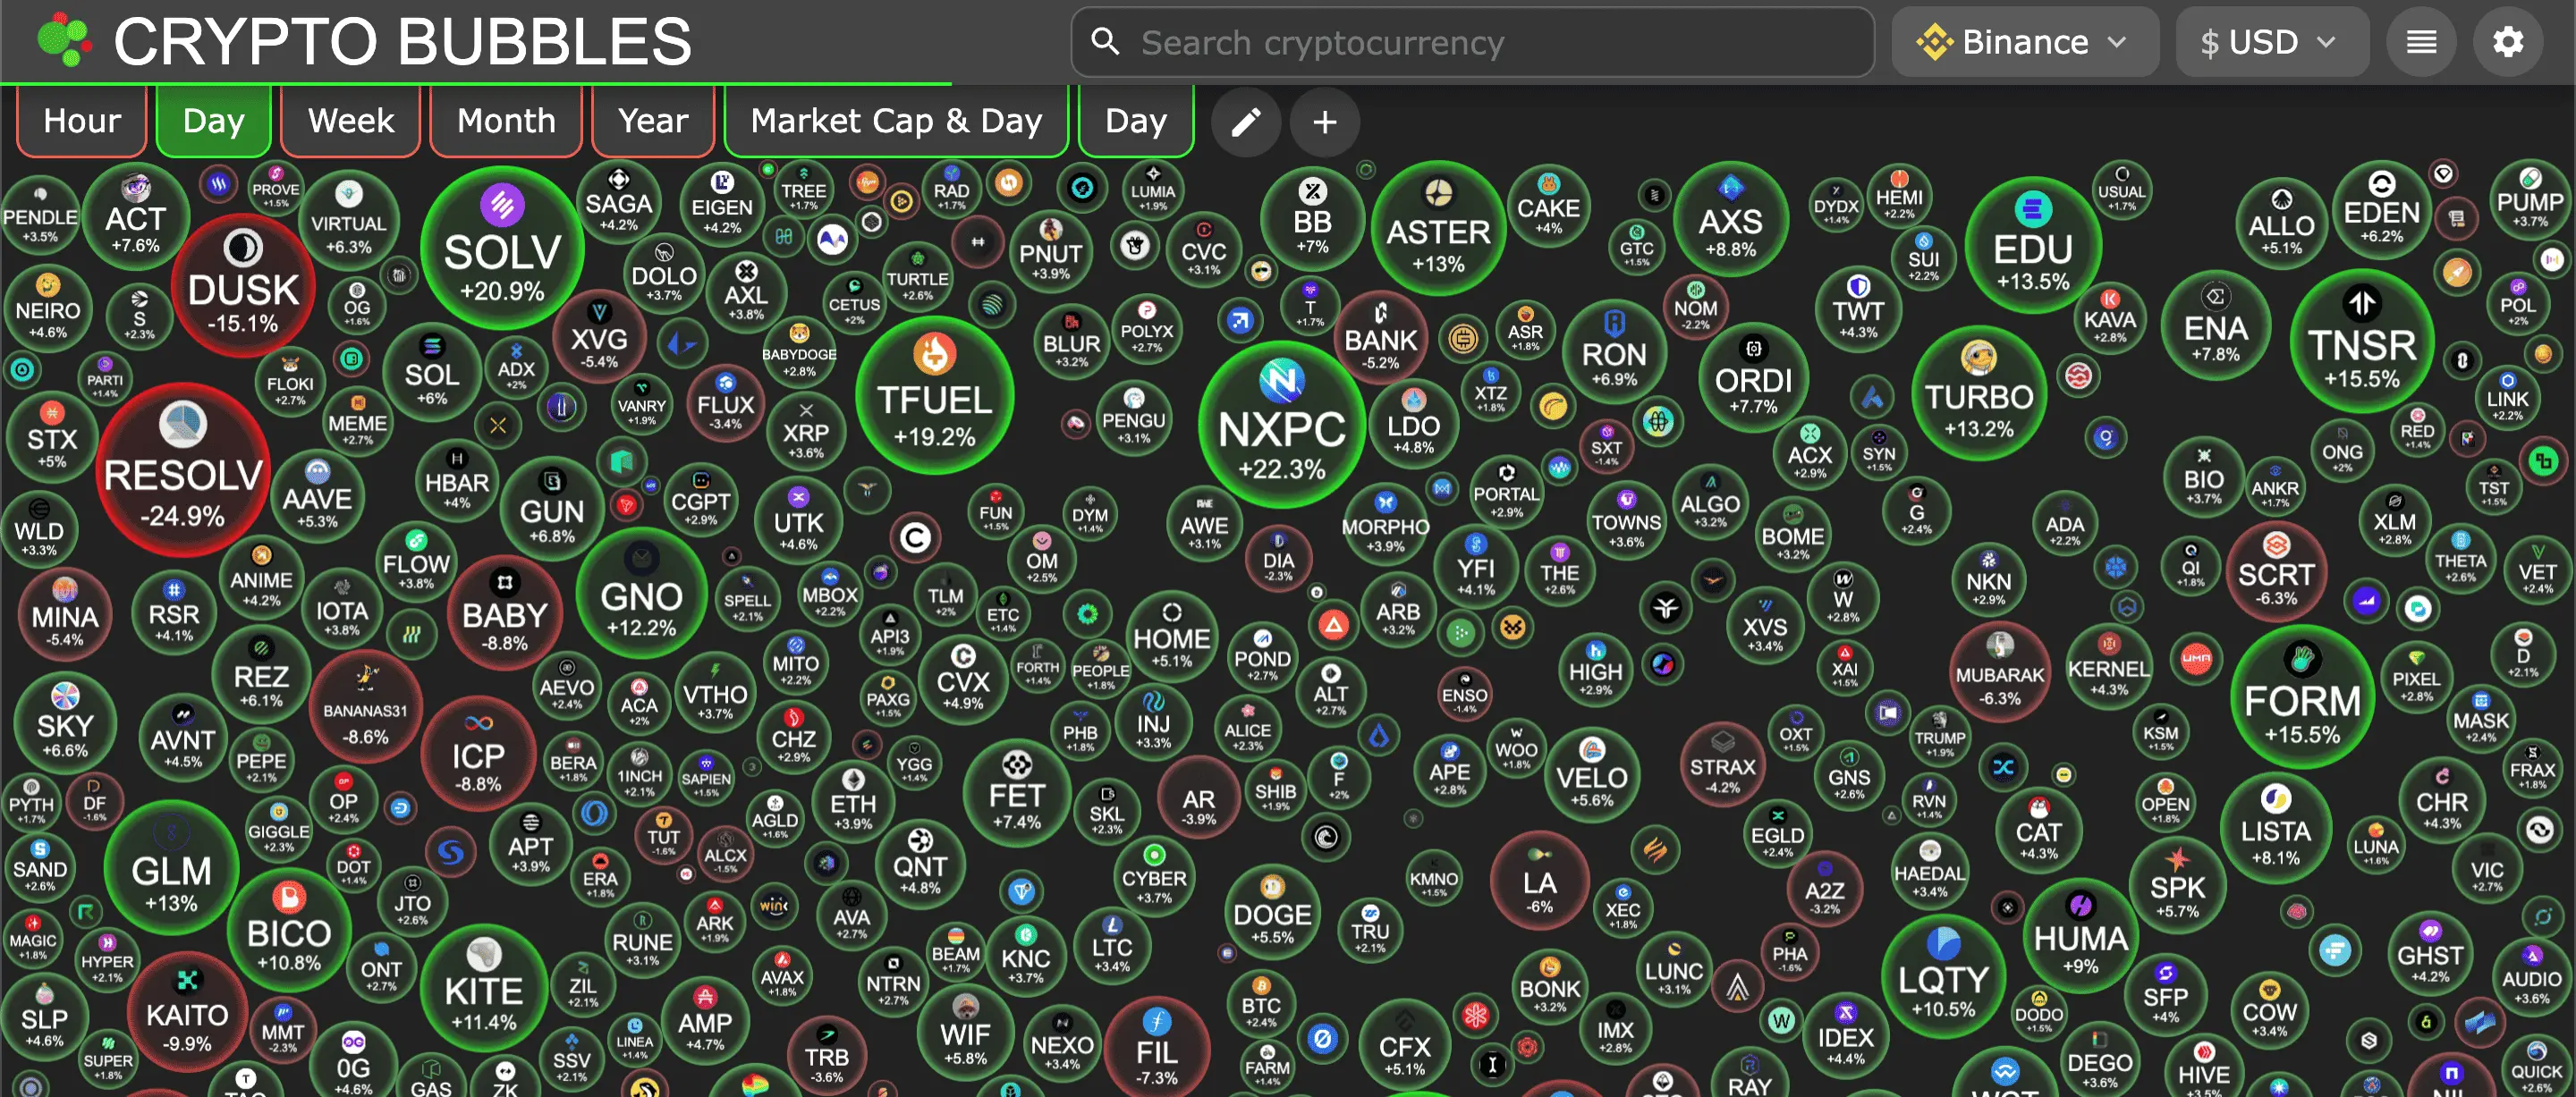
Task: Switch to the Hour tab
Action: point(82,121)
